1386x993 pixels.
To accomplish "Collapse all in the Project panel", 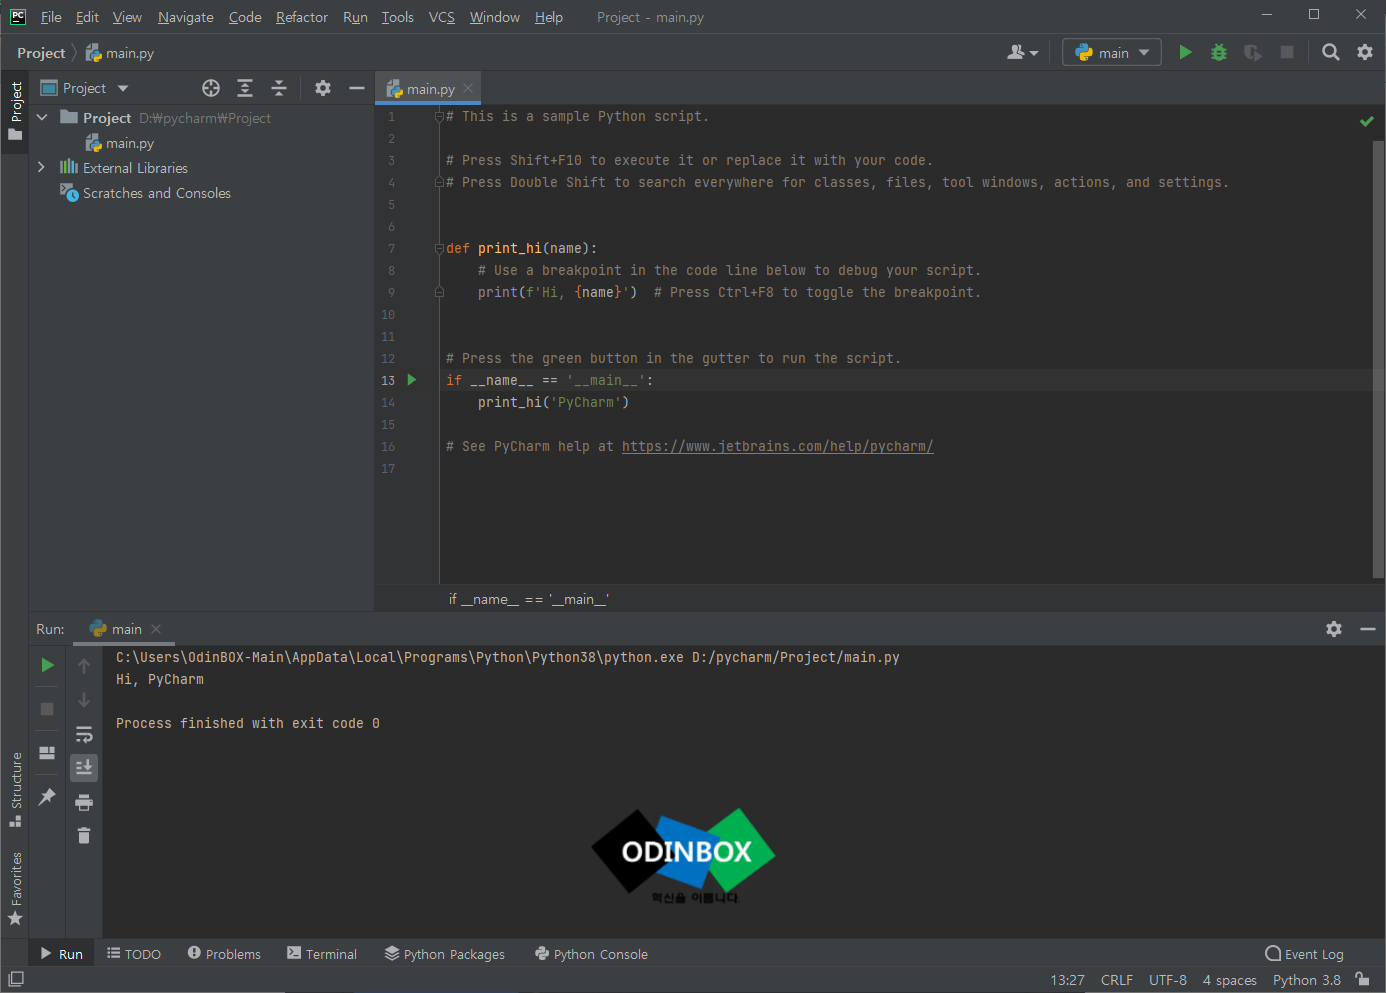I will pos(279,88).
